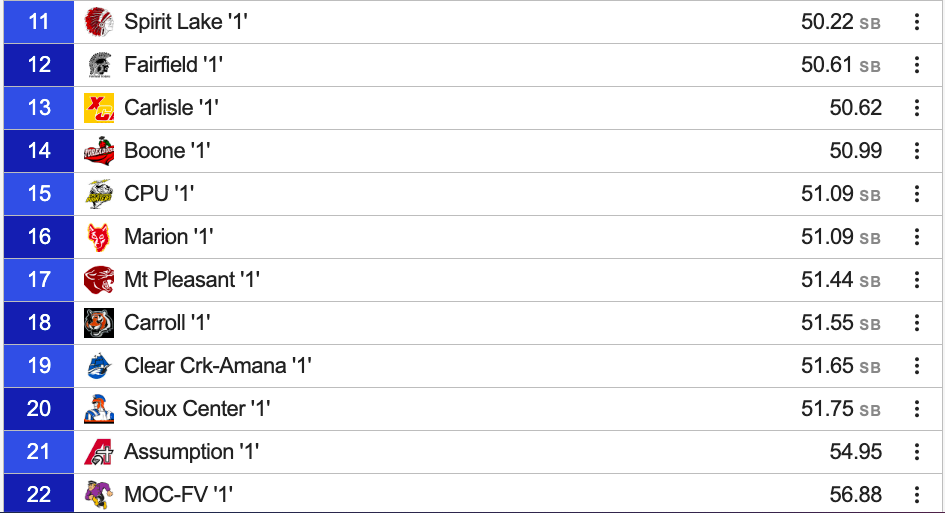Open more options for Clear Crk-Amana row
945x513 pixels.
(917, 365)
